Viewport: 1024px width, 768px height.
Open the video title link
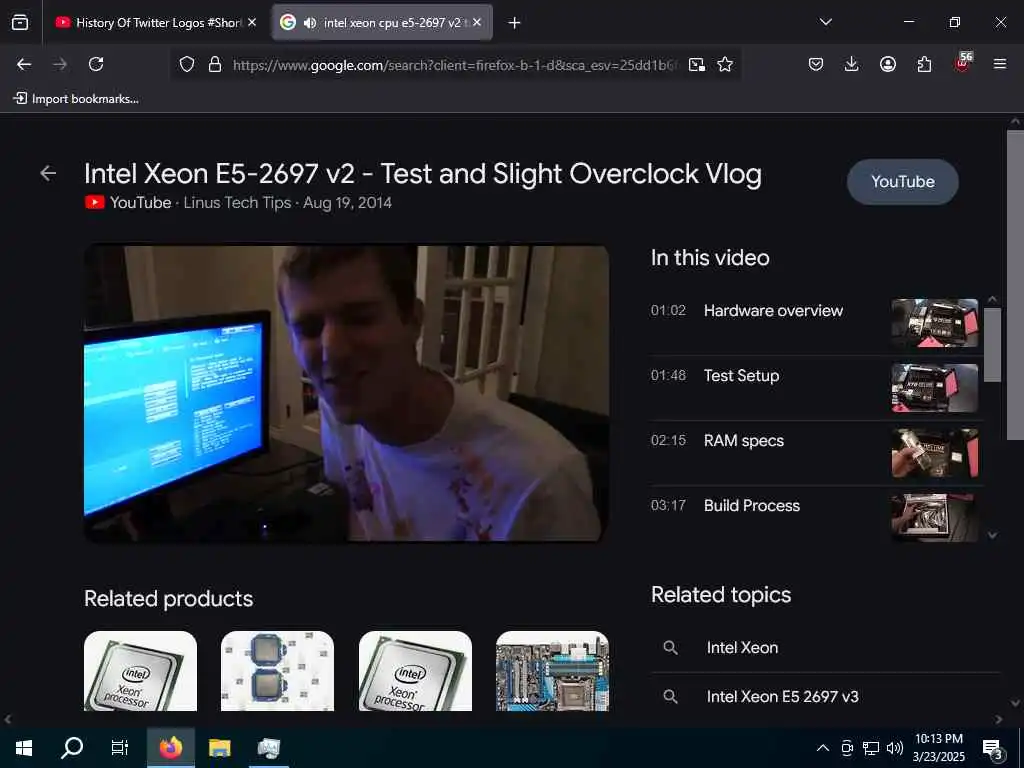click(423, 174)
